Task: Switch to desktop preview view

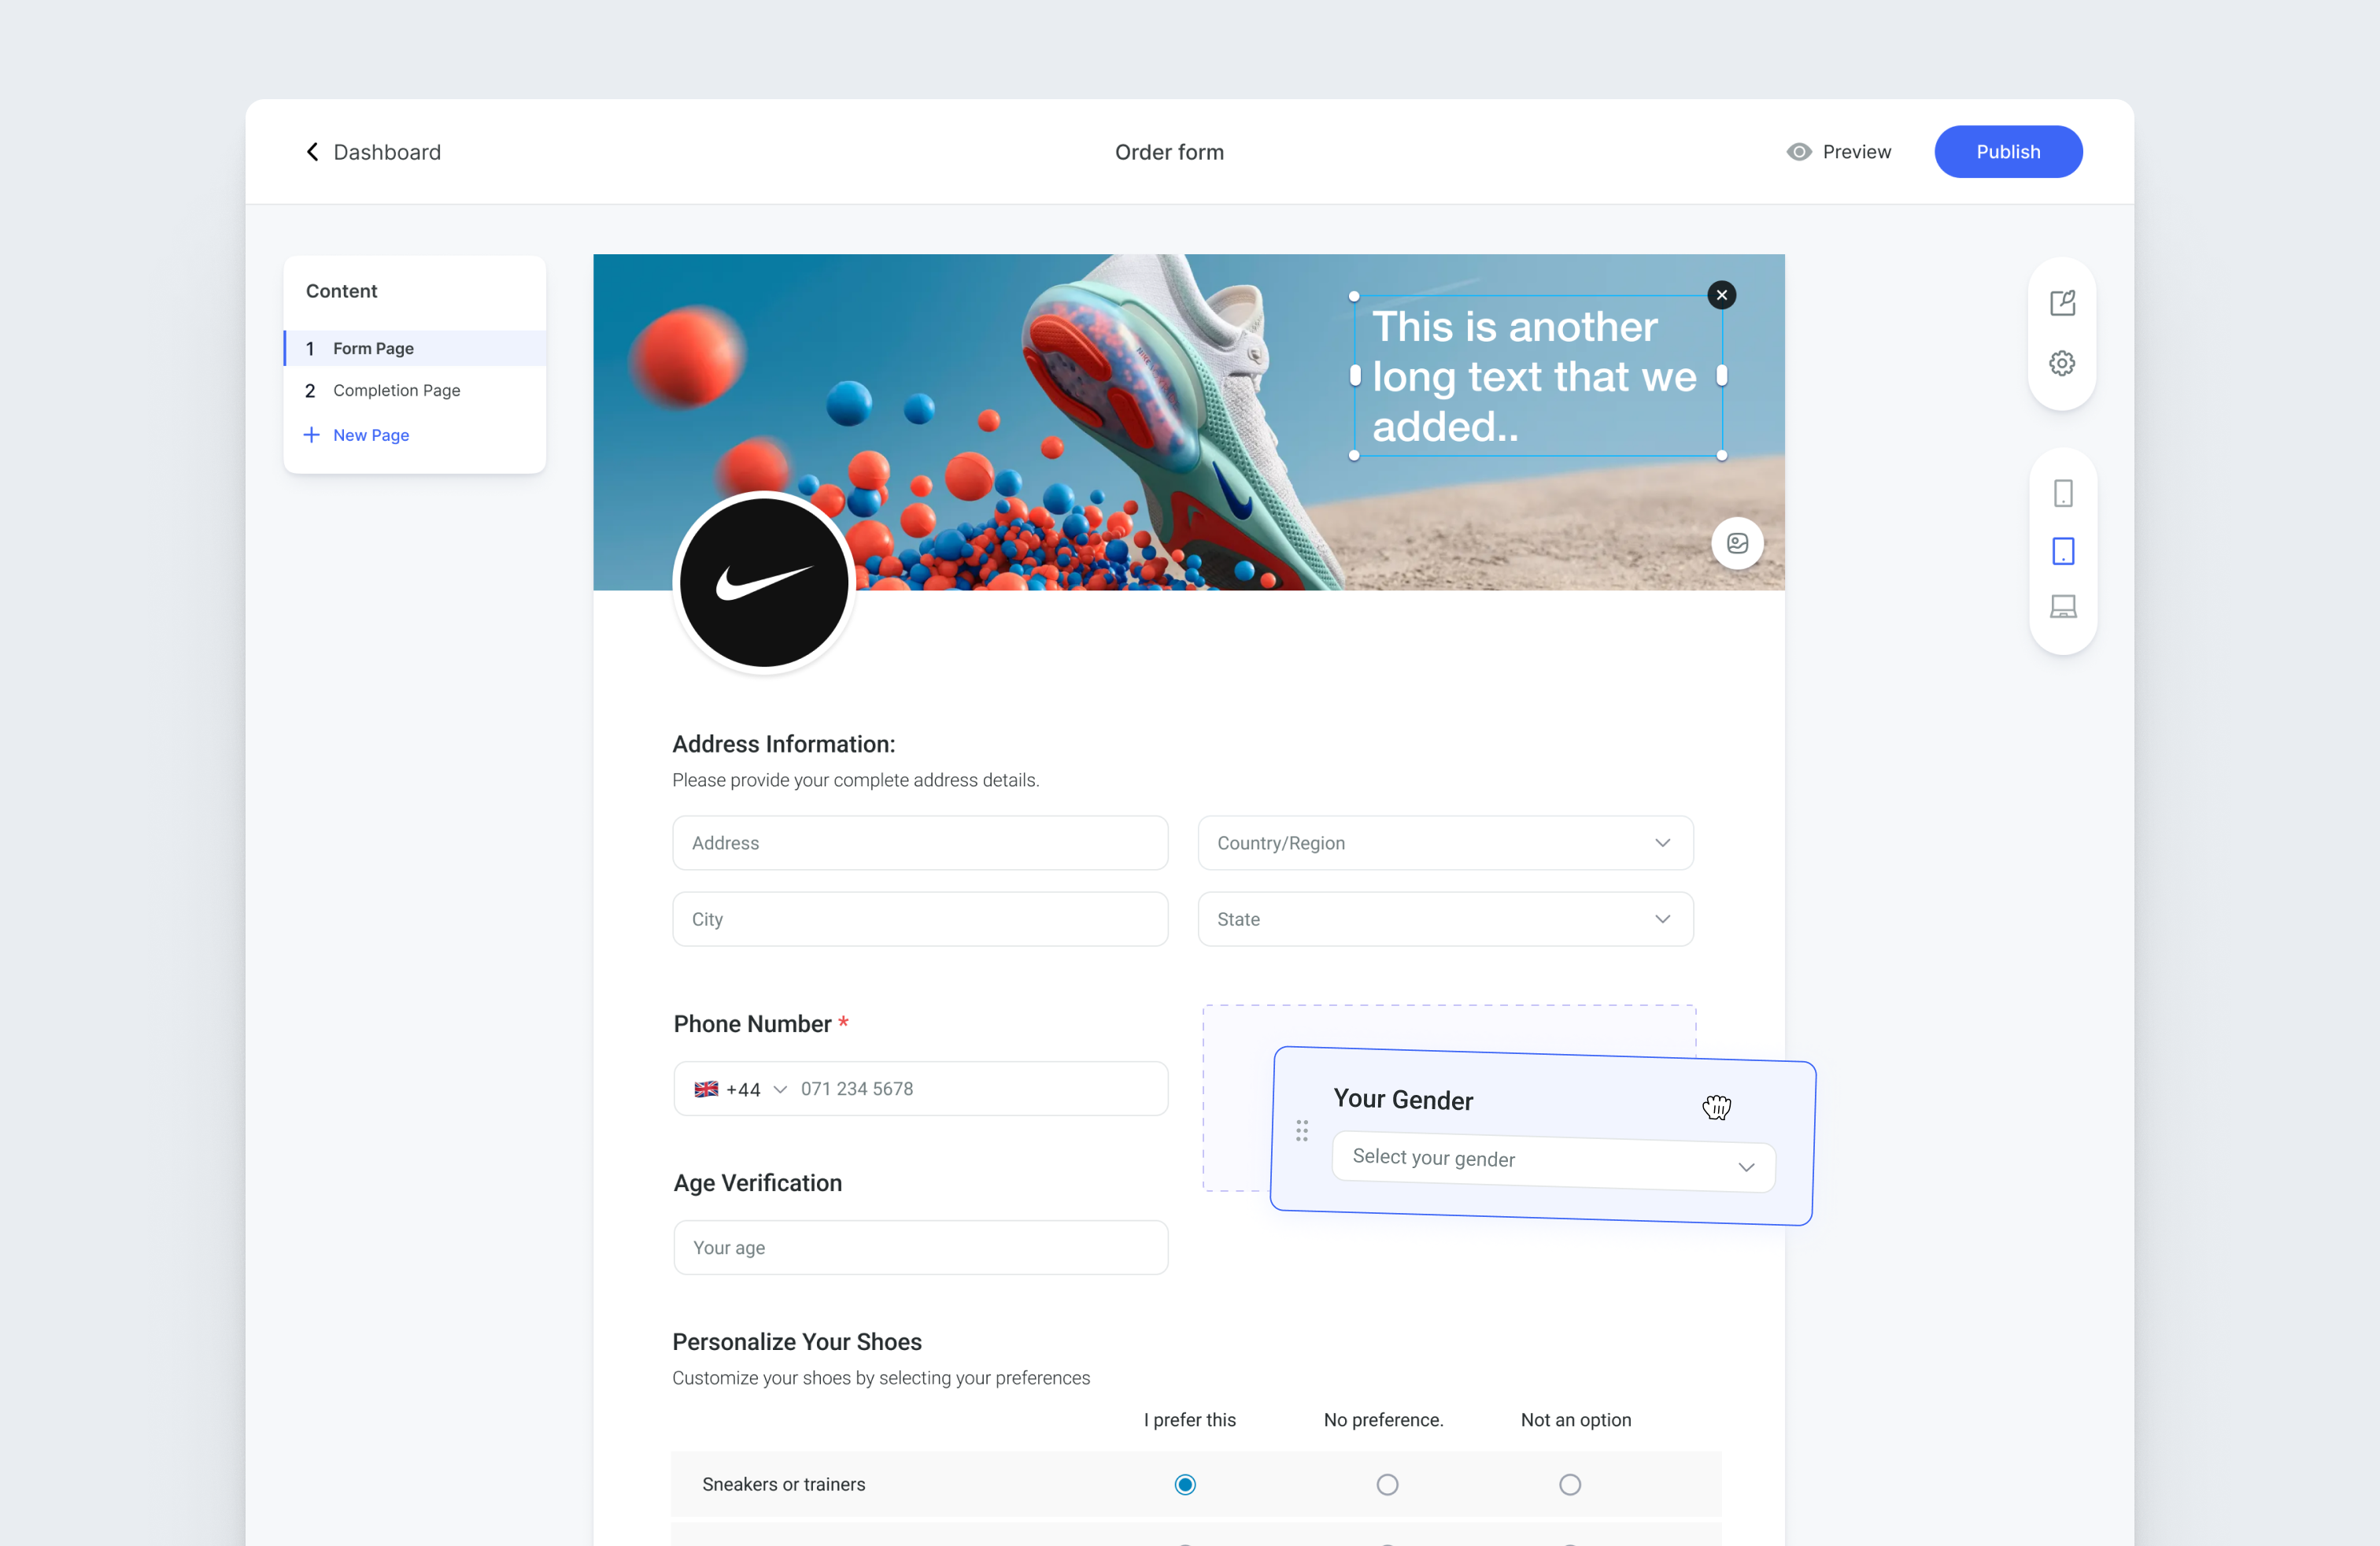Action: (x=2061, y=606)
